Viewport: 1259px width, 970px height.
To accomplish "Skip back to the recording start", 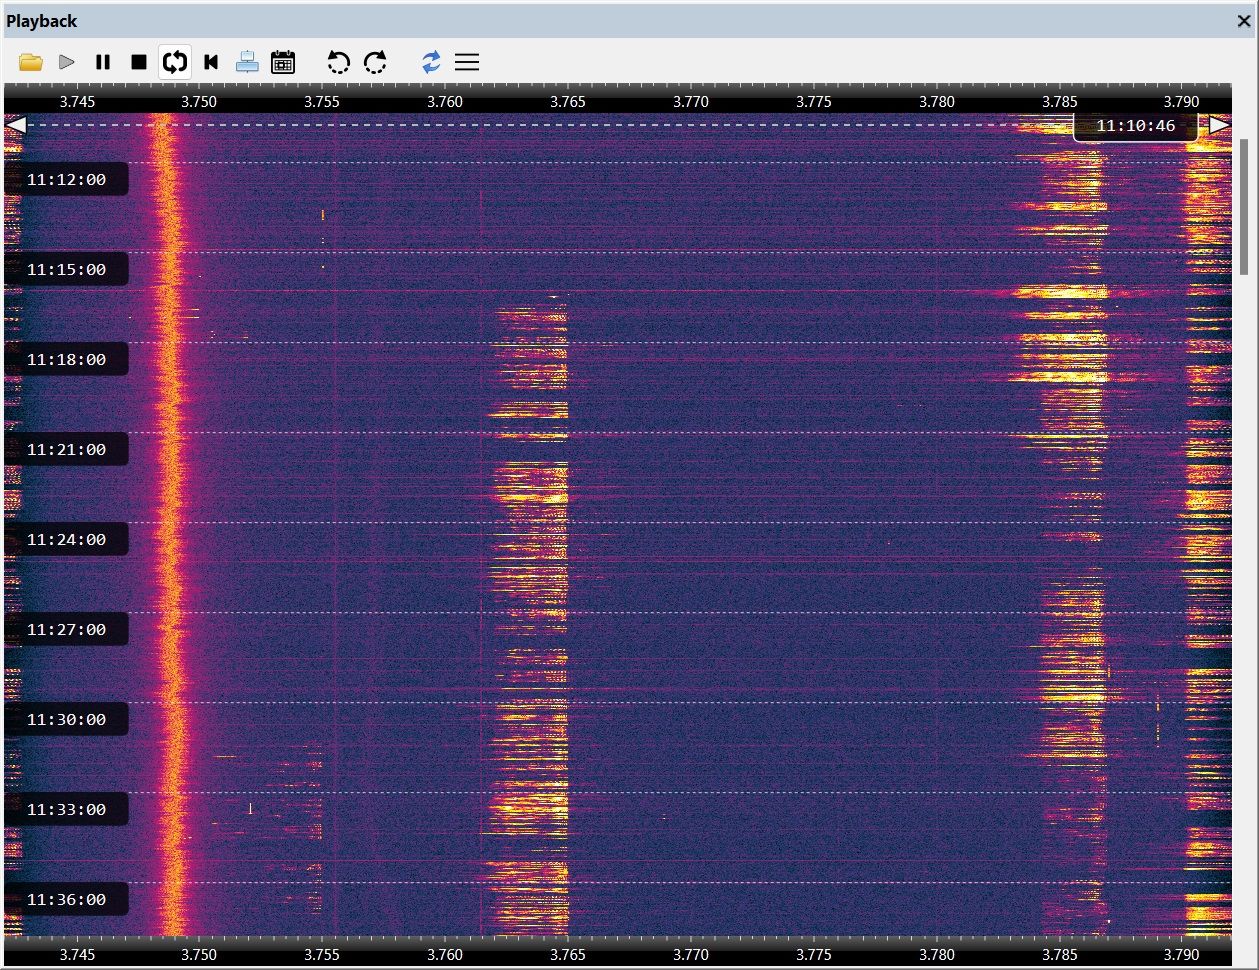I will 210,62.
